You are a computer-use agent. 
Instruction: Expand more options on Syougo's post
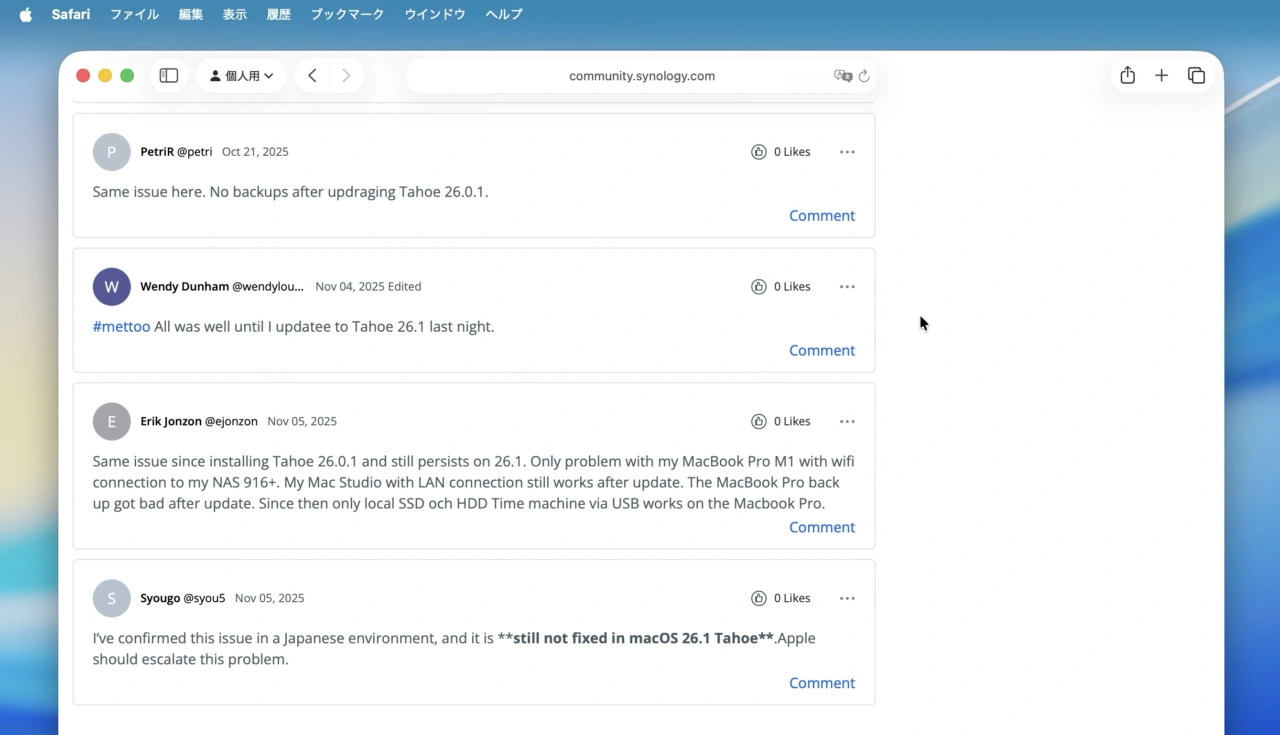[x=847, y=599]
